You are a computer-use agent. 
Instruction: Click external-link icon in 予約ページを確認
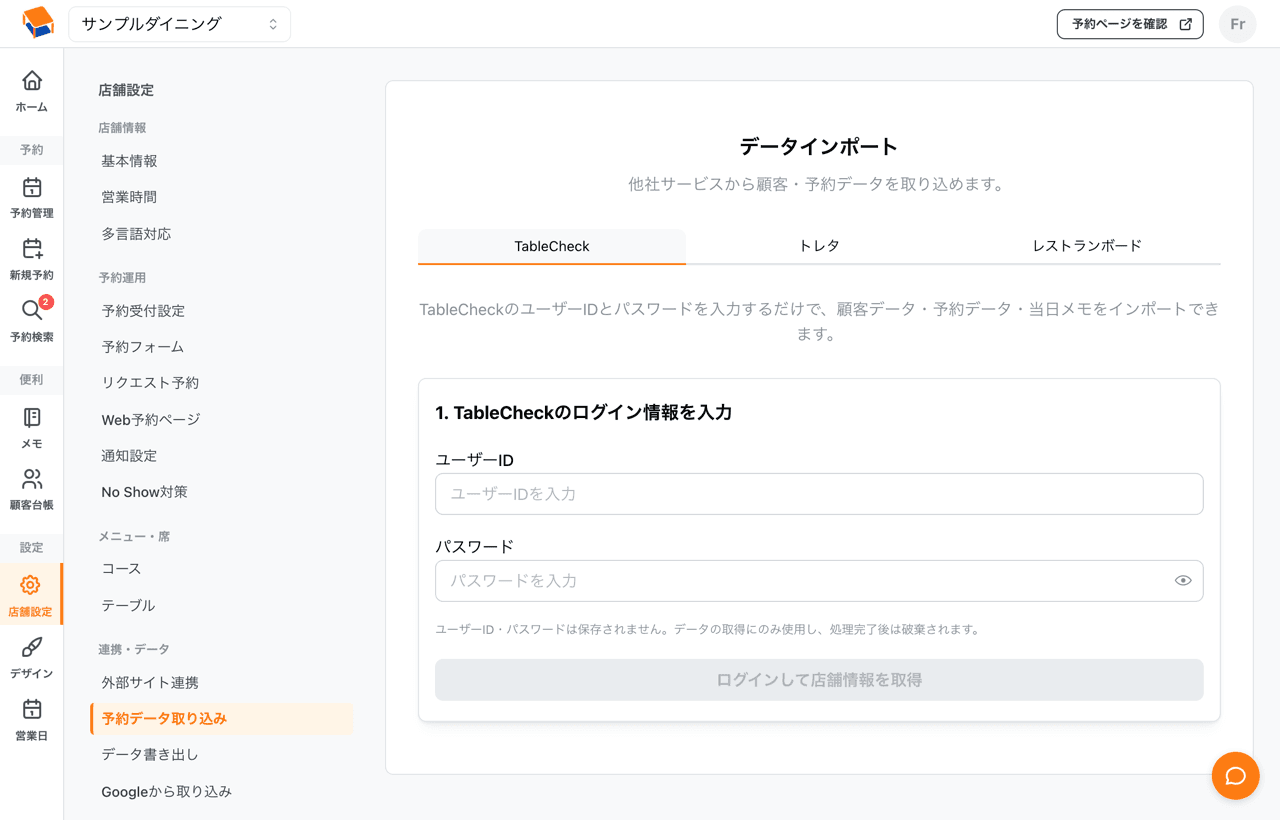(x=1185, y=24)
